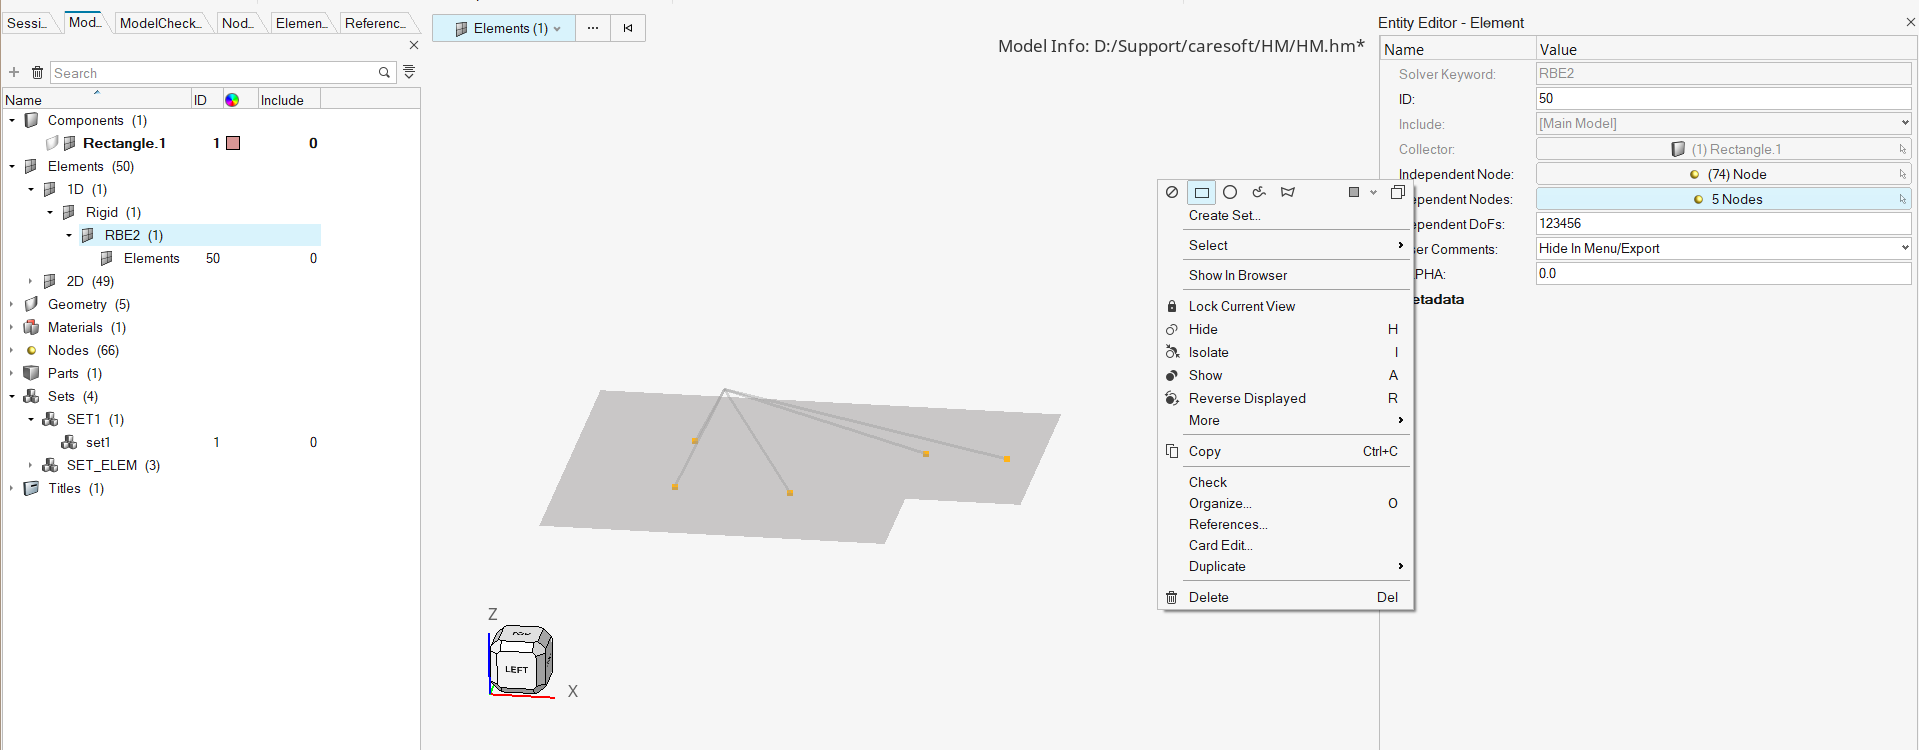Screen dimensions: 1919x750
Task: Click the Materials folder icon
Action: (x=32, y=327)
